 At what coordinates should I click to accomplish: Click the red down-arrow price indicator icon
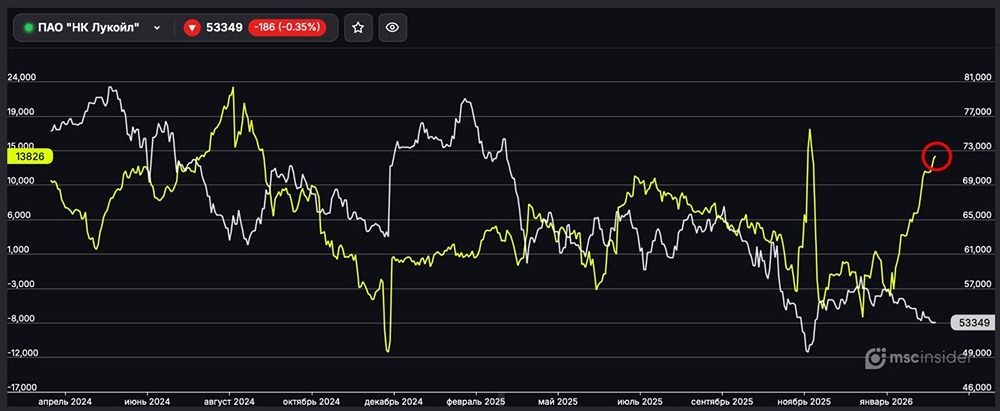pyautogui.click(x=192, y=27)
